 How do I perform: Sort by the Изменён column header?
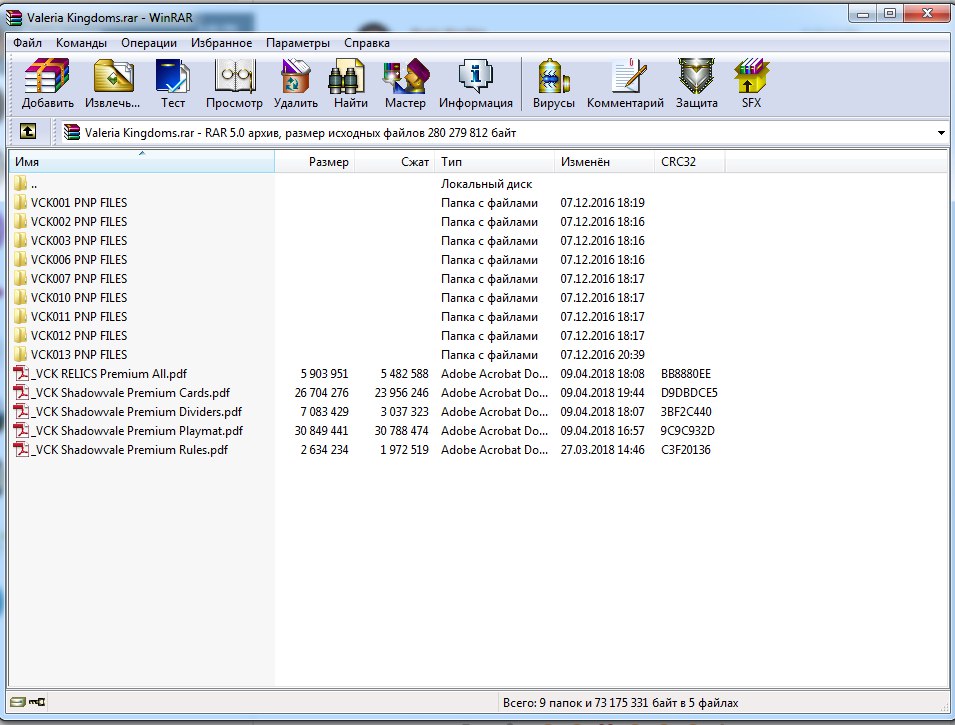[604, 161]
